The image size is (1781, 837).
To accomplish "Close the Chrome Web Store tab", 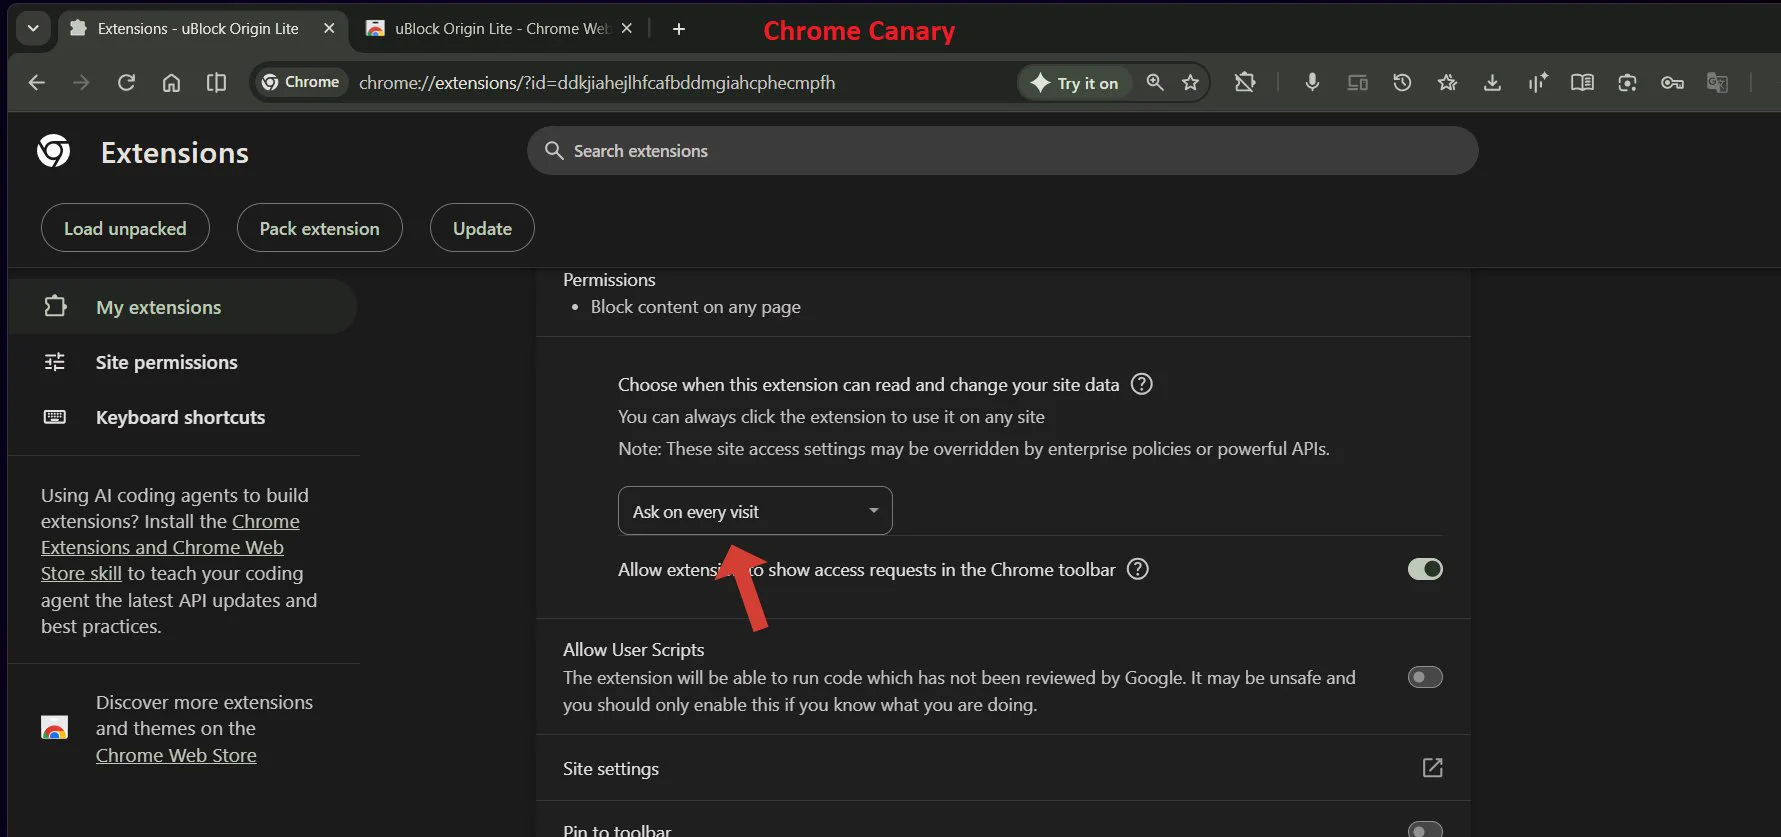I will click(x=627, y=28).
